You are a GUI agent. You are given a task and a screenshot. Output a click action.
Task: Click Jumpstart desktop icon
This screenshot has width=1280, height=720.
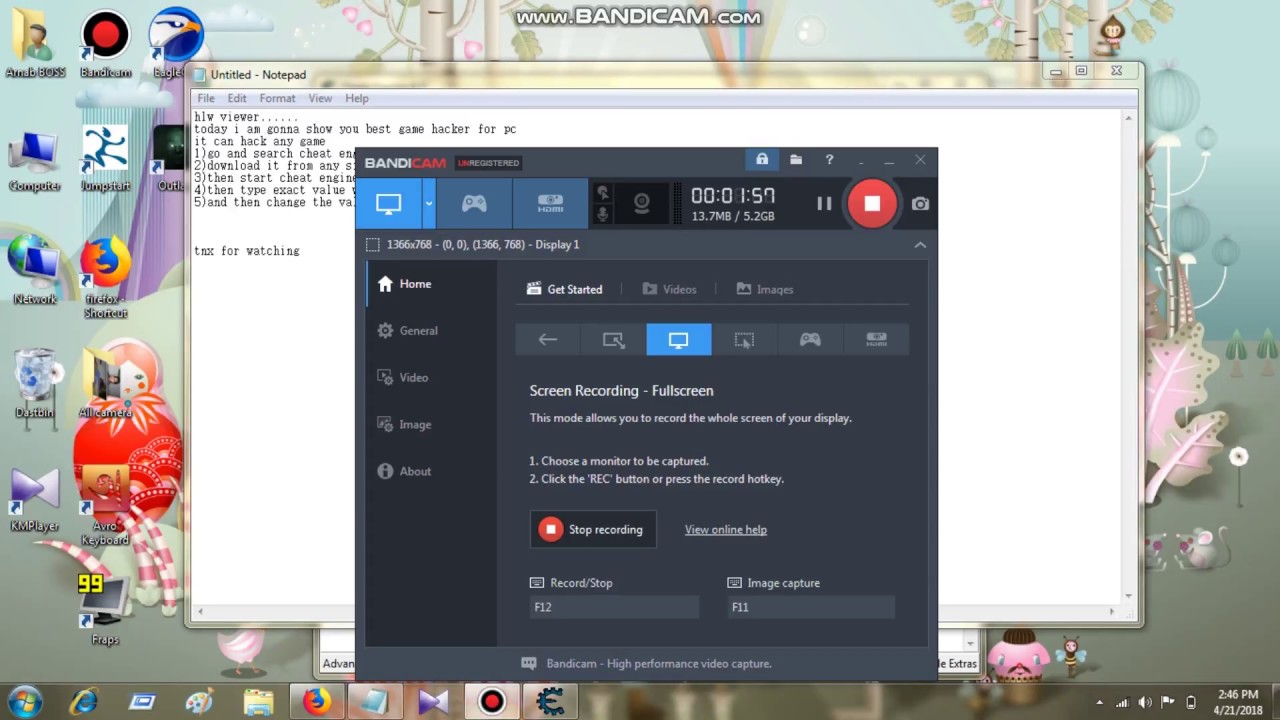point(105,159)
